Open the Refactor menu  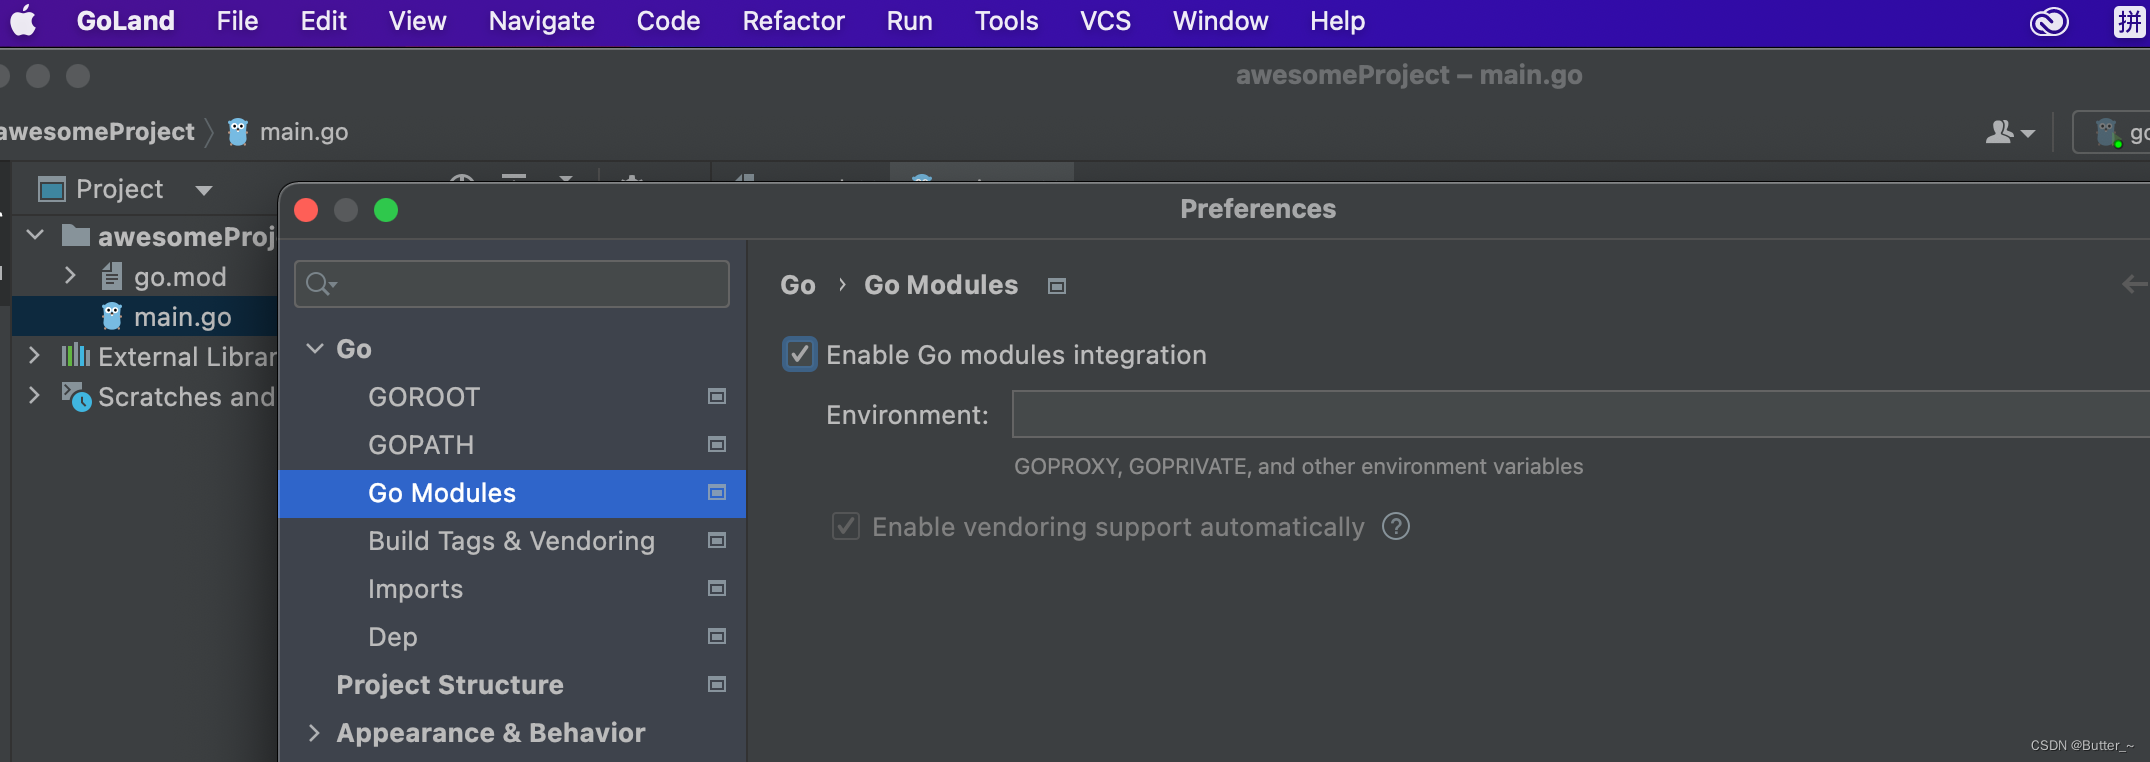793,21
